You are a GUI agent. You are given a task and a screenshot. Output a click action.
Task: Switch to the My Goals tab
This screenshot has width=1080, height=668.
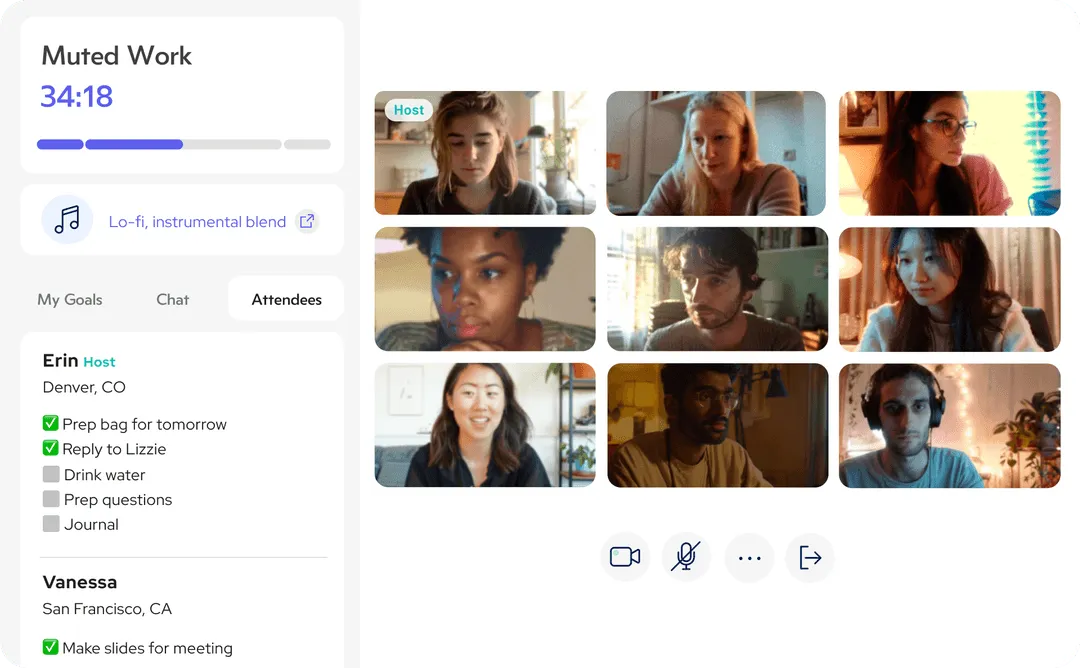(x=70, y=299)
